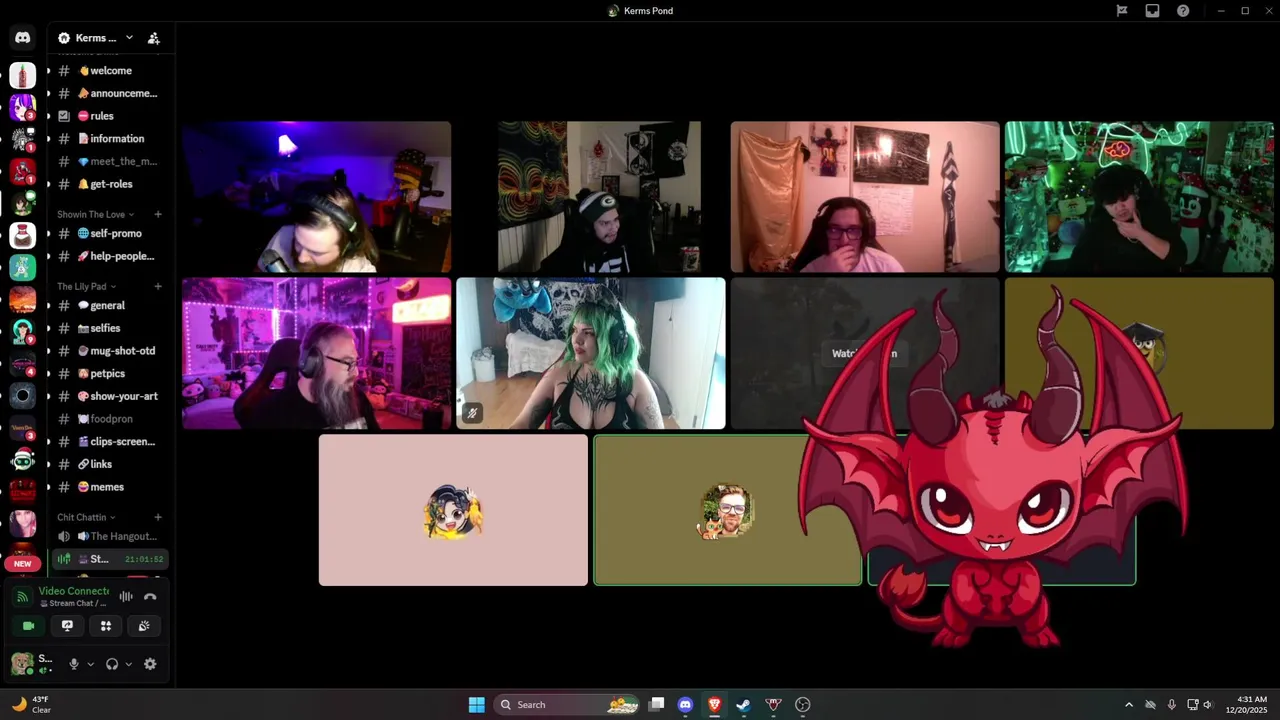This screenshot has height=720, width=1280.
Task: Open the soundboard icon
Action: click(144, 626)
